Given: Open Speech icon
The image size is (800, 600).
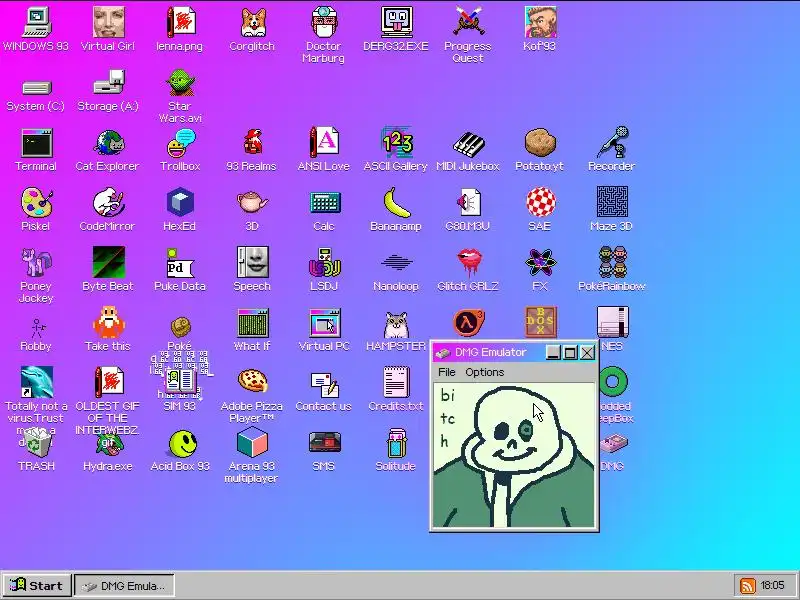Looking at the screenshot, I should tap(252, 262).
